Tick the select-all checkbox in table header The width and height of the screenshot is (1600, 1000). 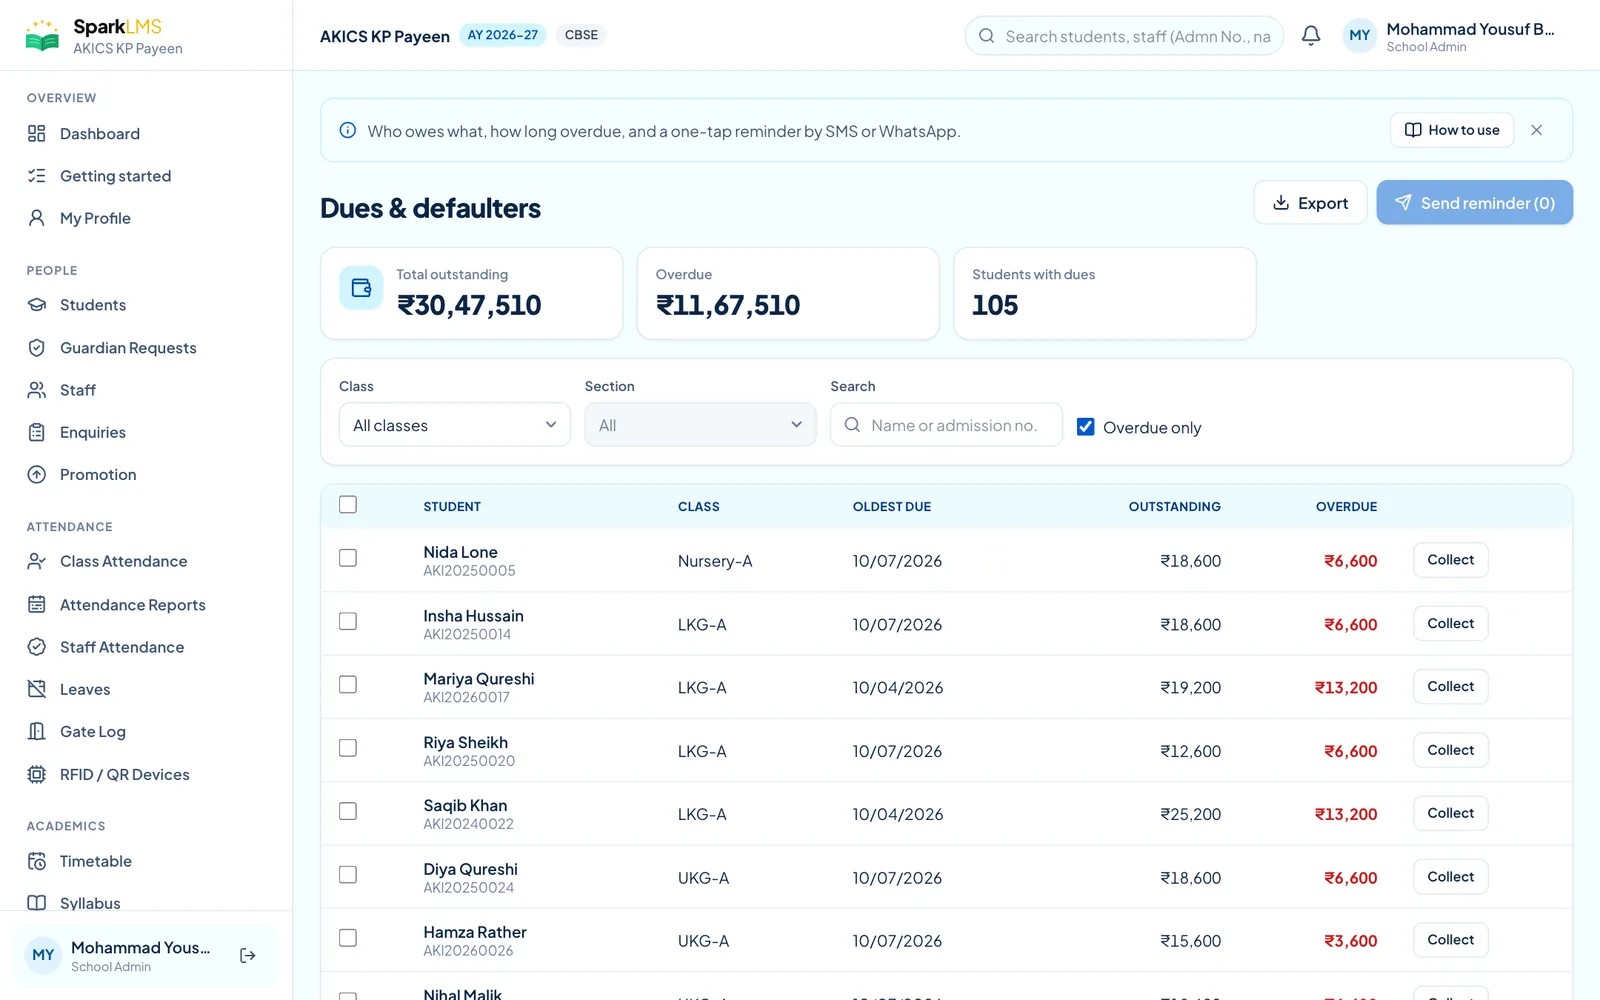pyautogui.click(x=348, y=505)
